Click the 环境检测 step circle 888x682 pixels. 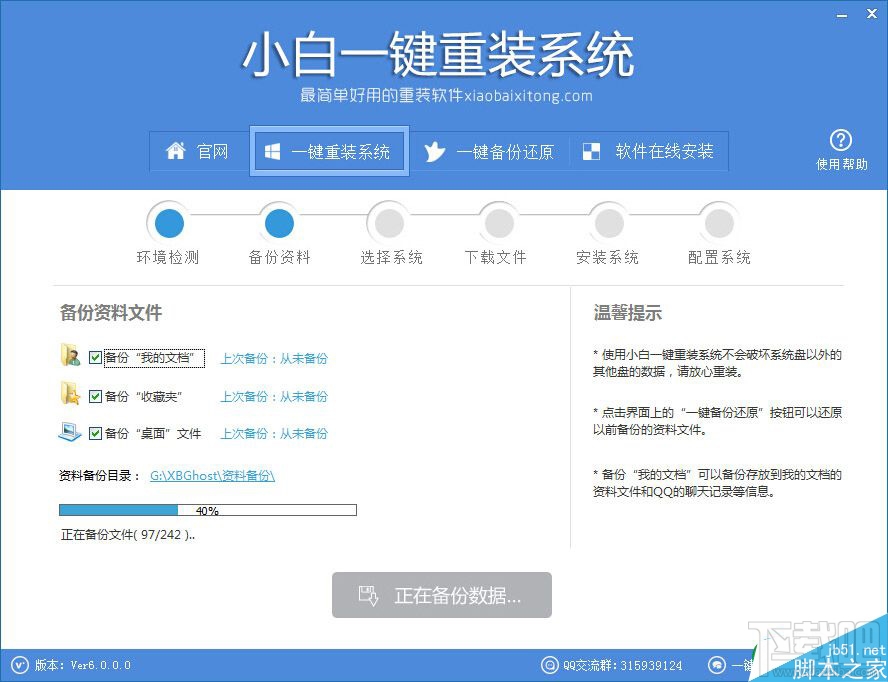169,224
